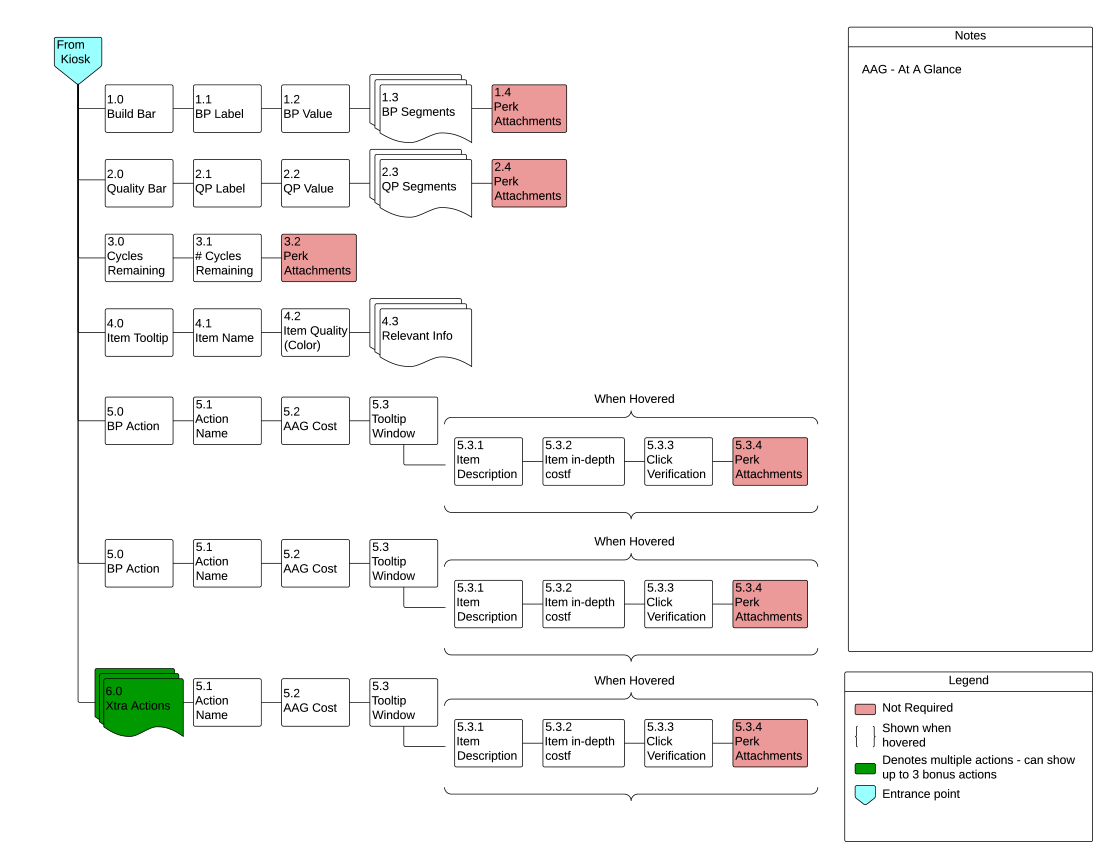Select the AAG - At A Glance note text

pyautogui.click(x=911, y=70)
